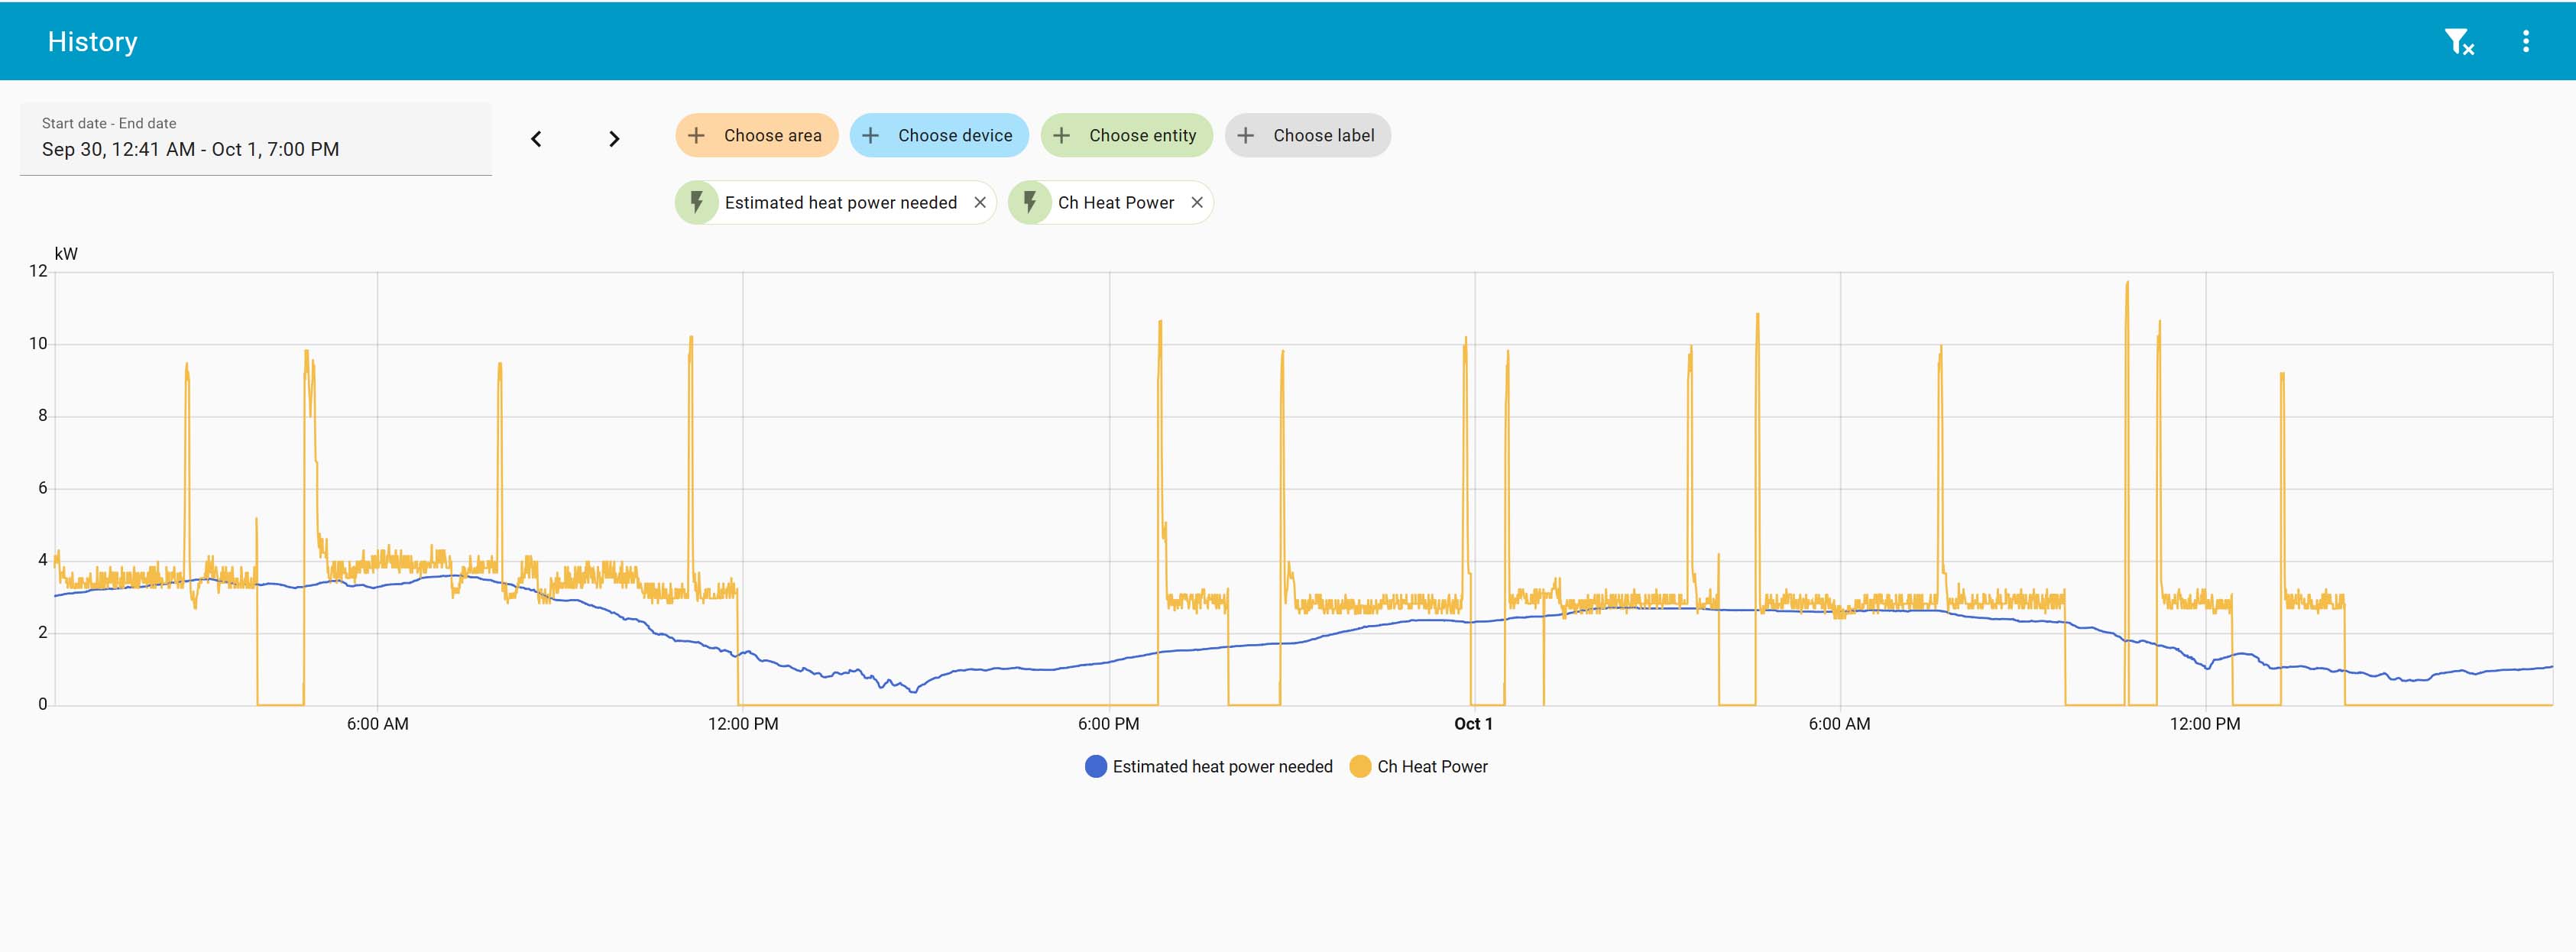The height and width of the screenshot is (952, 2576).
Task: Go to previous date range arrow
Action: click(536, 139)
